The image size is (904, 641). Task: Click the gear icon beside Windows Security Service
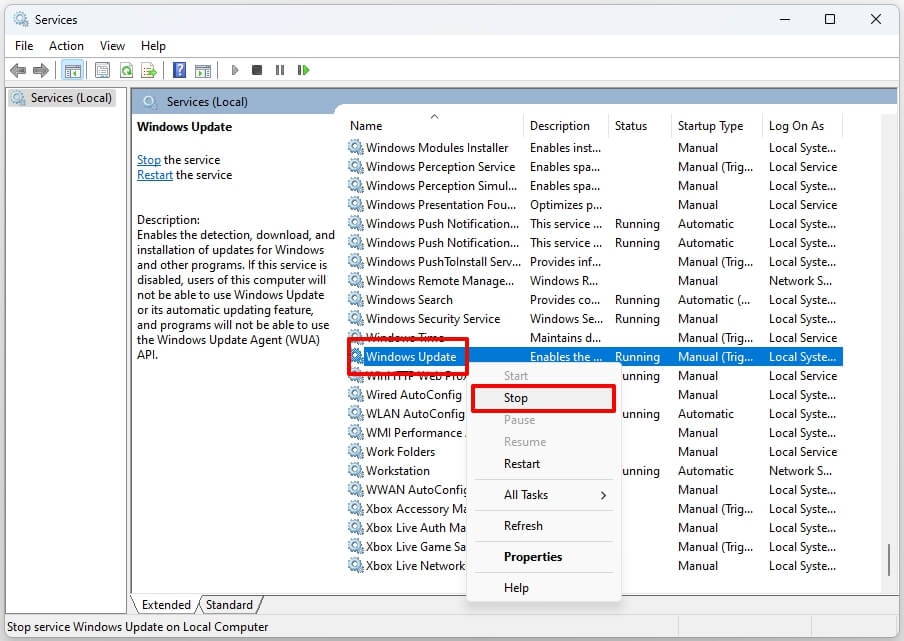(x=356, y=319)
